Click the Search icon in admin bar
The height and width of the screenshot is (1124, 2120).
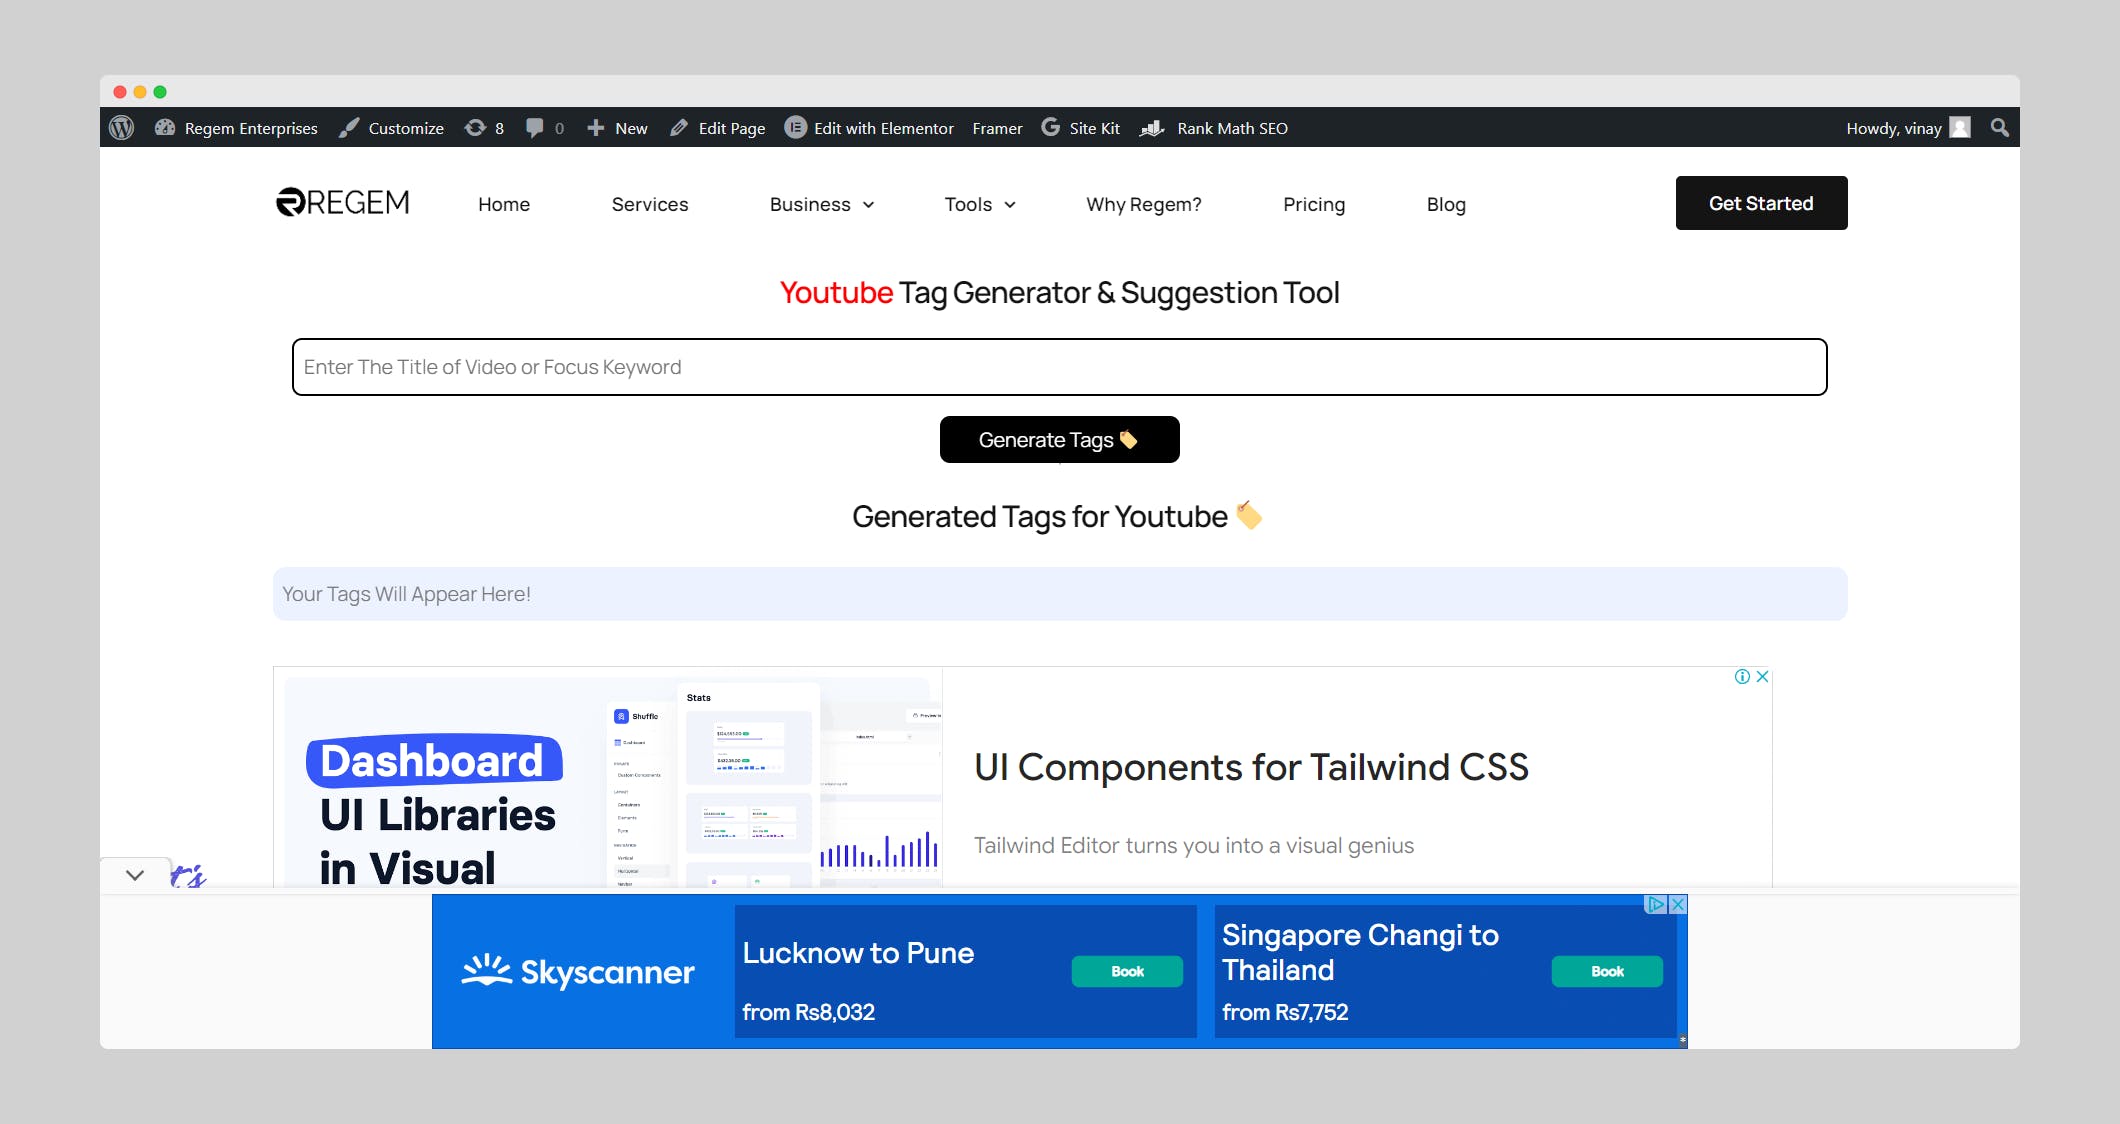click(2001, 128)
